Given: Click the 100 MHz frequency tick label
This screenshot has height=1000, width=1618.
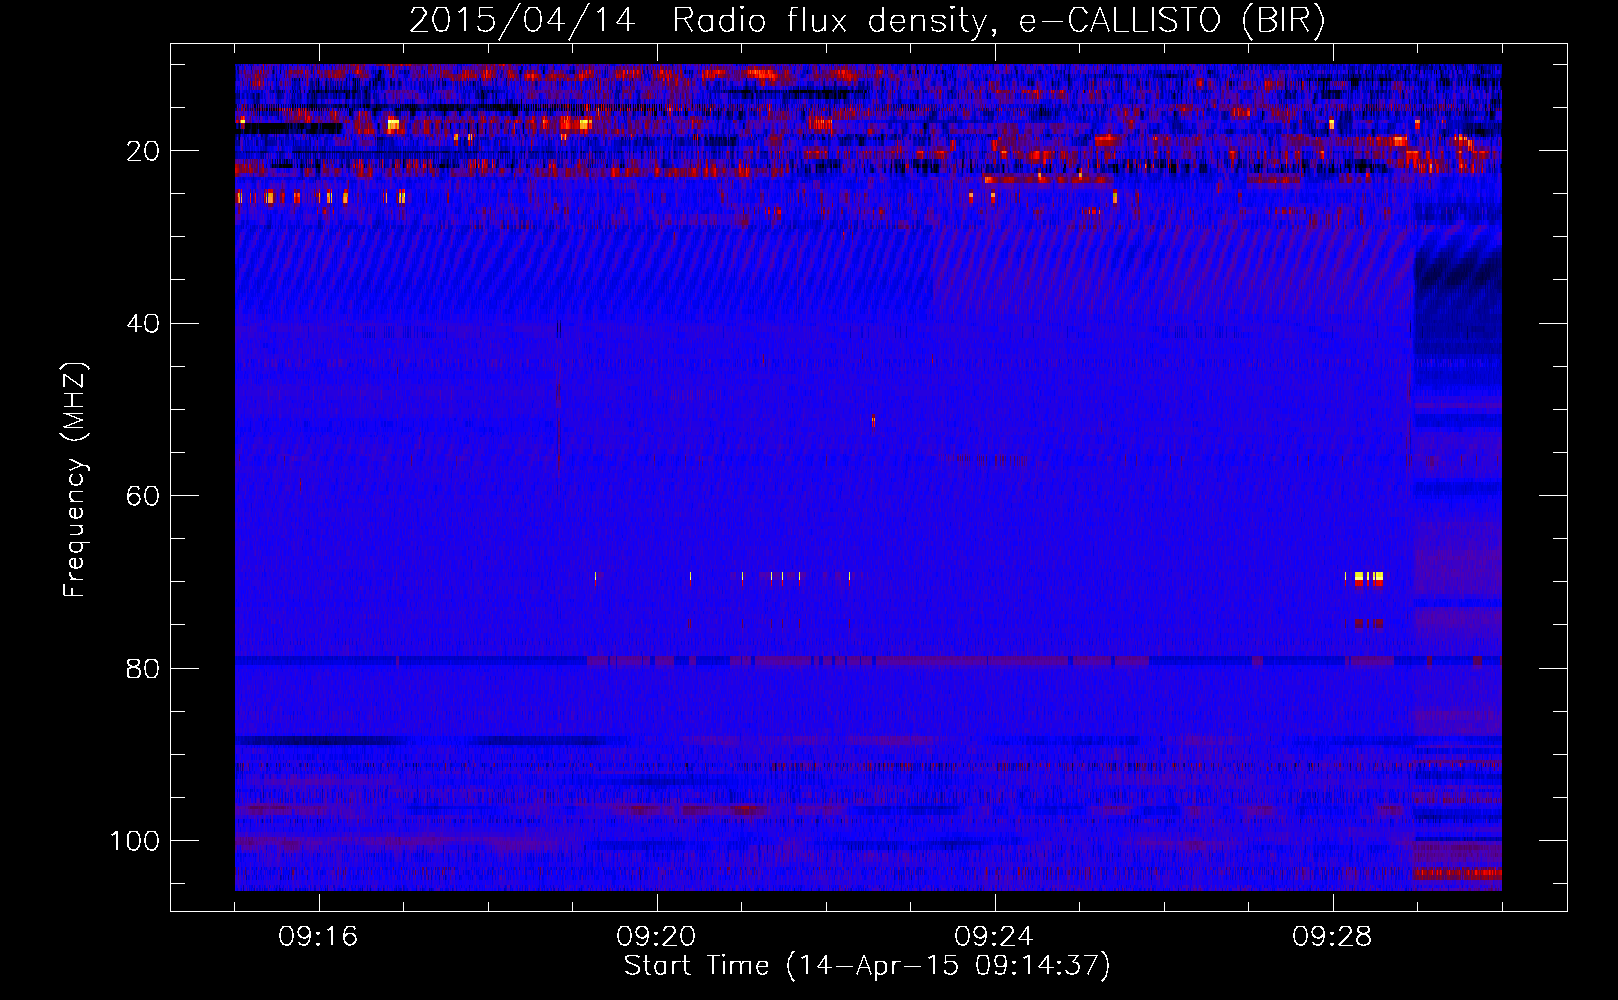Looking at the screenshot, I should (135, 841).
